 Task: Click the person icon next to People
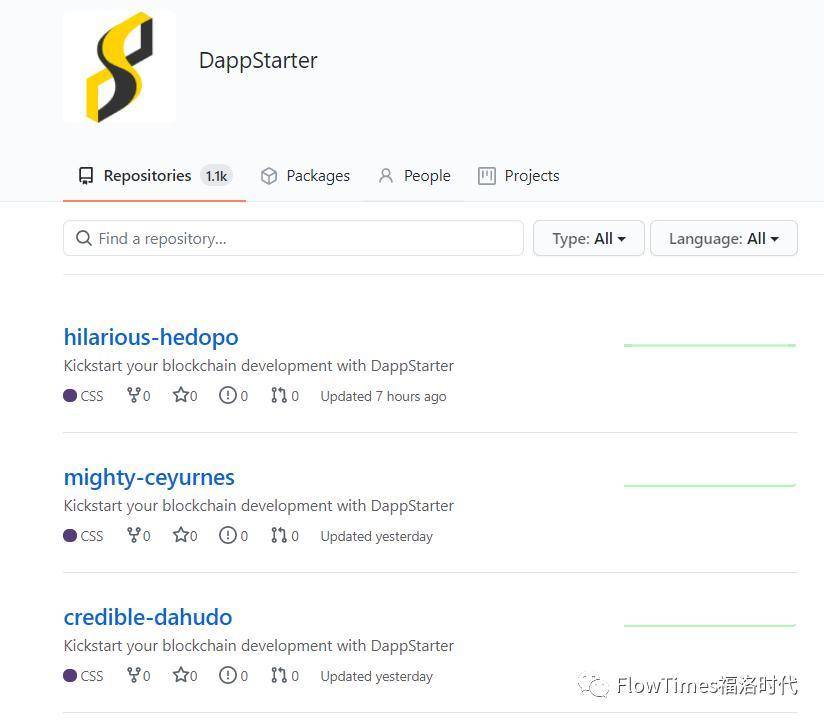point(386,175)
